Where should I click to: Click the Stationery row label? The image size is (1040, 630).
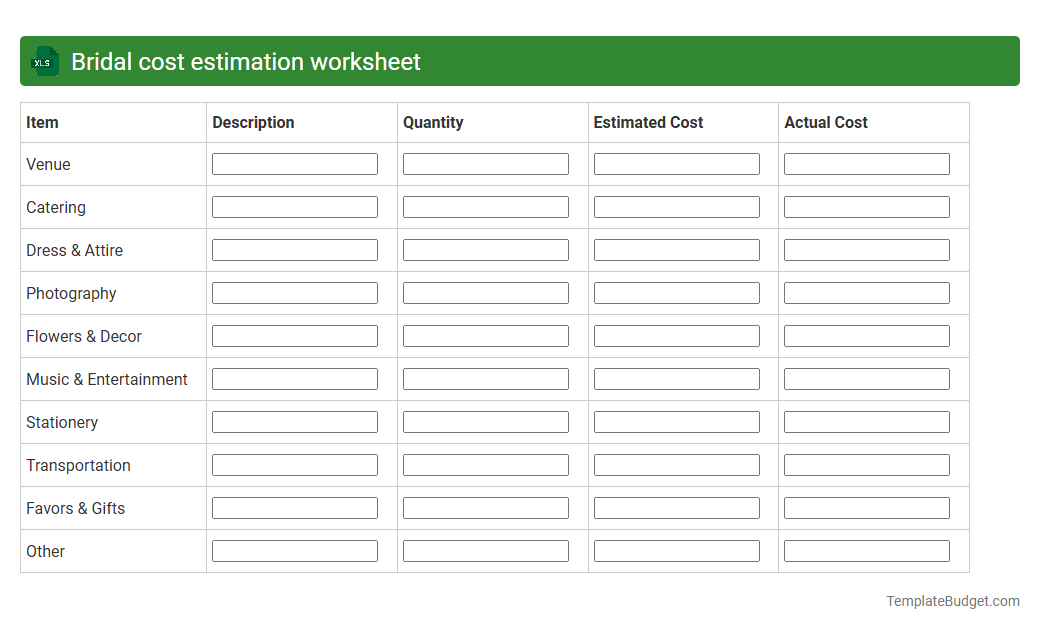click(62, 422)
